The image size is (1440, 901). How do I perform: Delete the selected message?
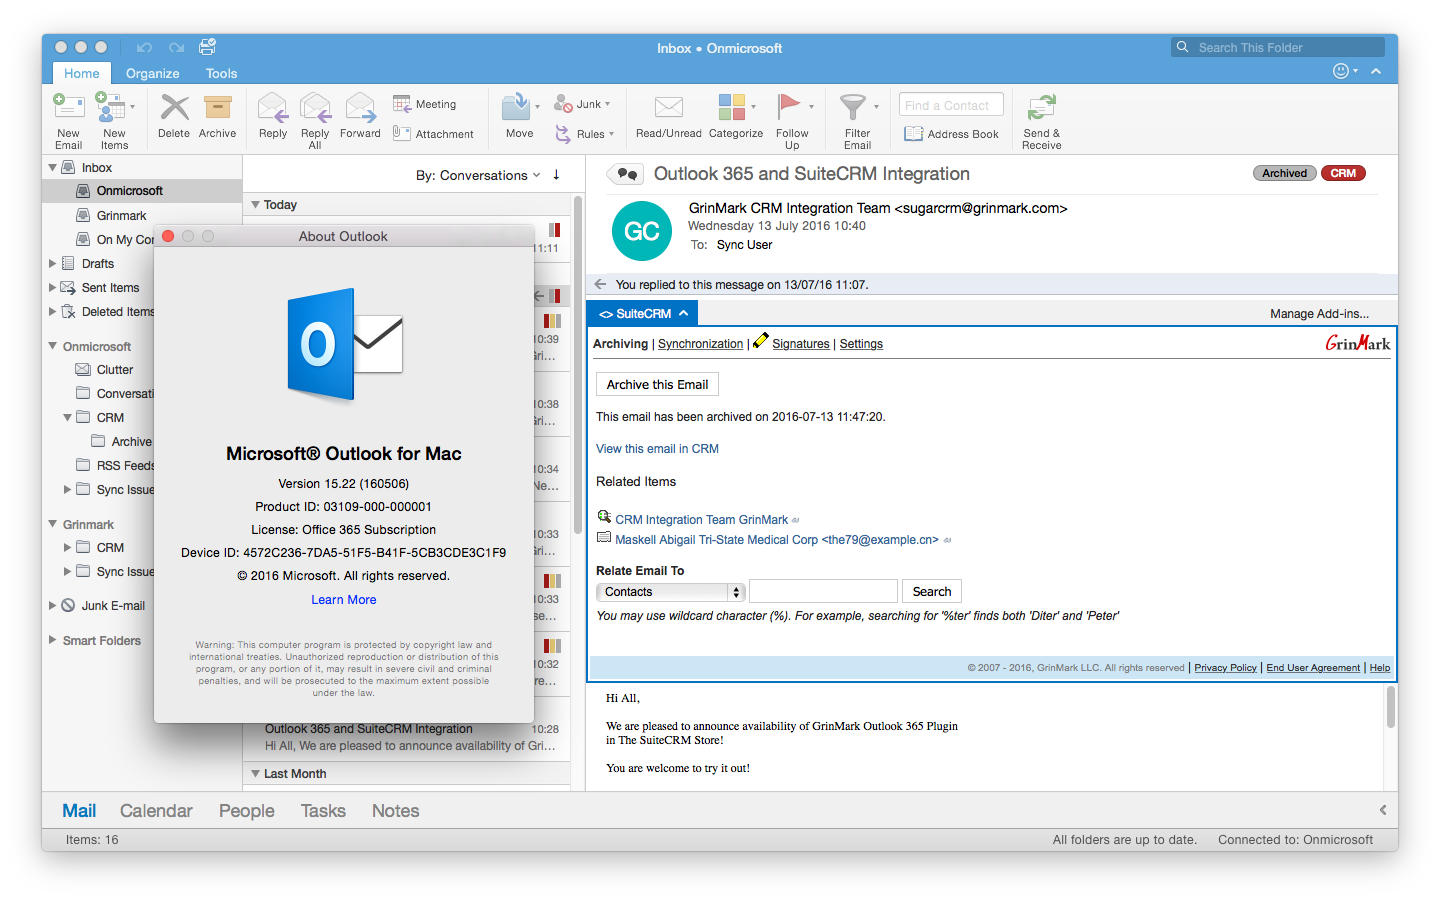(x=174, y=117)
